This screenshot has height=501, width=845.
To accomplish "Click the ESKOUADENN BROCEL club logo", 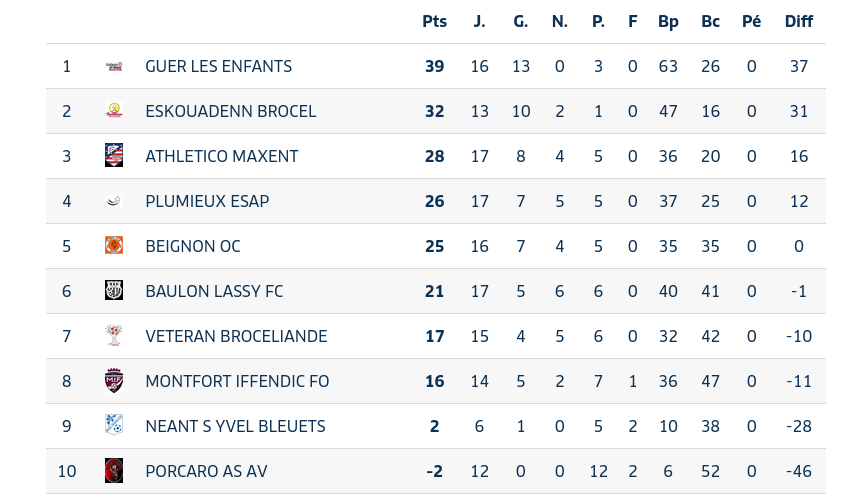I will pyautogui.click(x=114, y=111).
